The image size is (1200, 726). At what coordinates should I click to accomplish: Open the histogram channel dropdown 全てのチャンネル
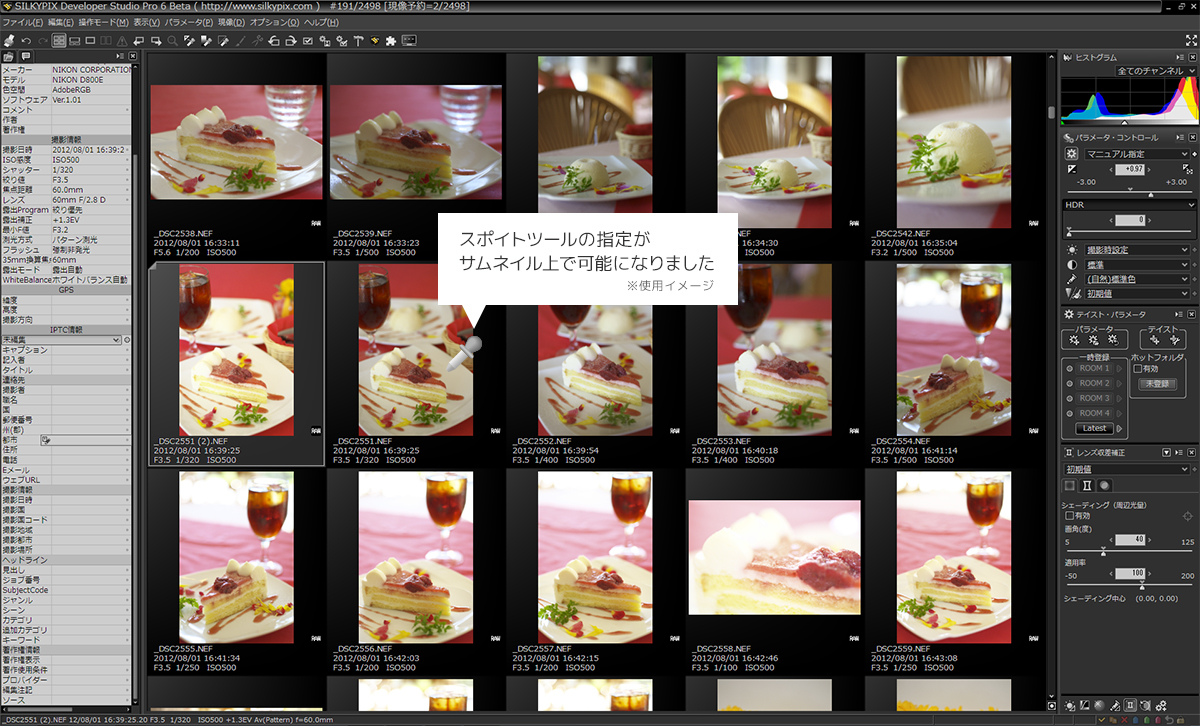1155,71
